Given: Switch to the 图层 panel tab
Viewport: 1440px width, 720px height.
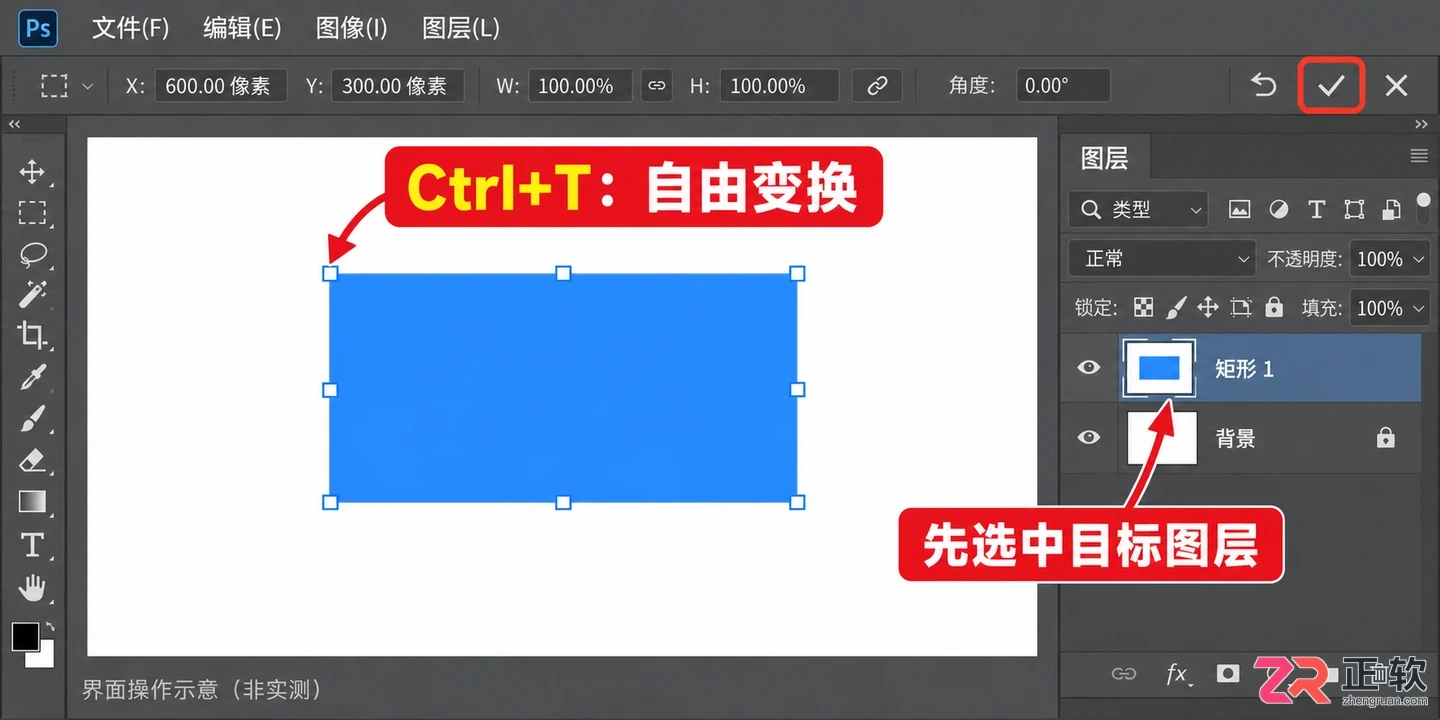Looking at the screenshot, I should [1105, 158].
